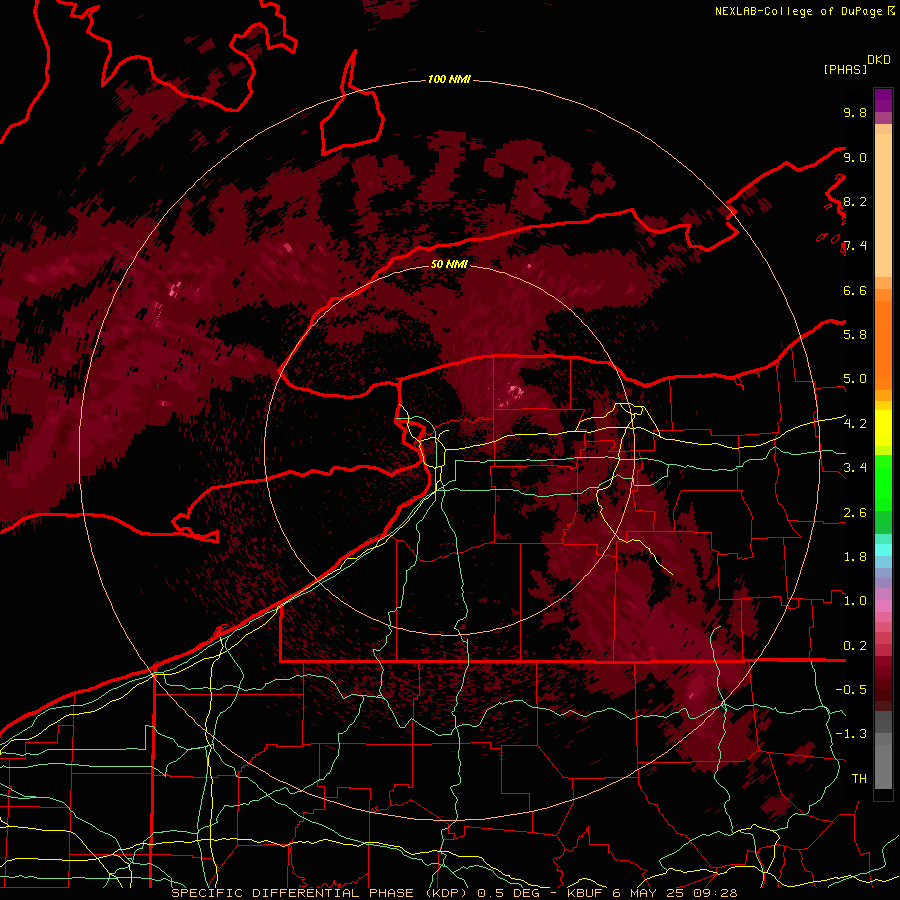Click the 5.0 value on the scale
This screenshot has height=900, width=900.
point(855,379)
